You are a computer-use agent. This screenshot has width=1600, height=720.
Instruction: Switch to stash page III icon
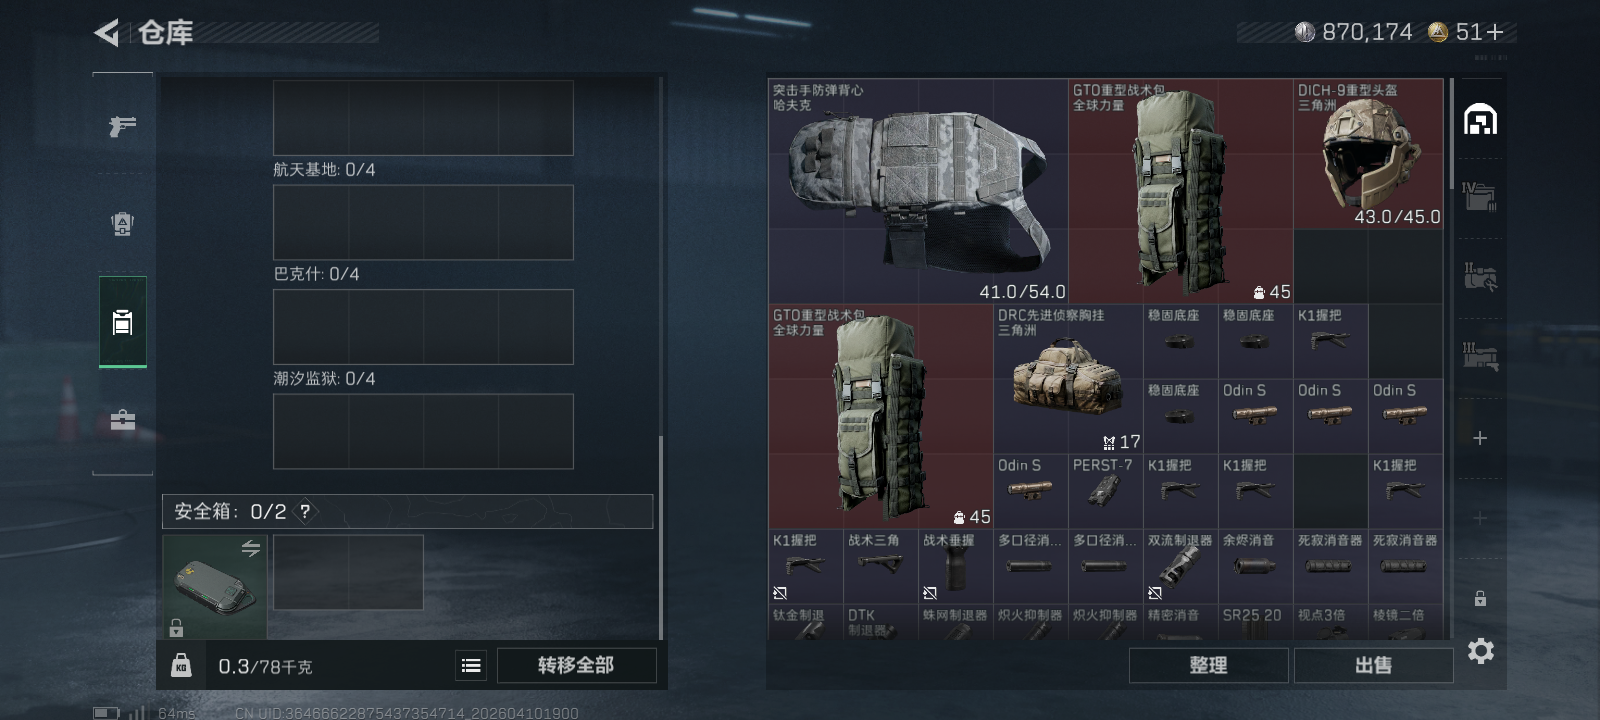tap(1480, 356)
